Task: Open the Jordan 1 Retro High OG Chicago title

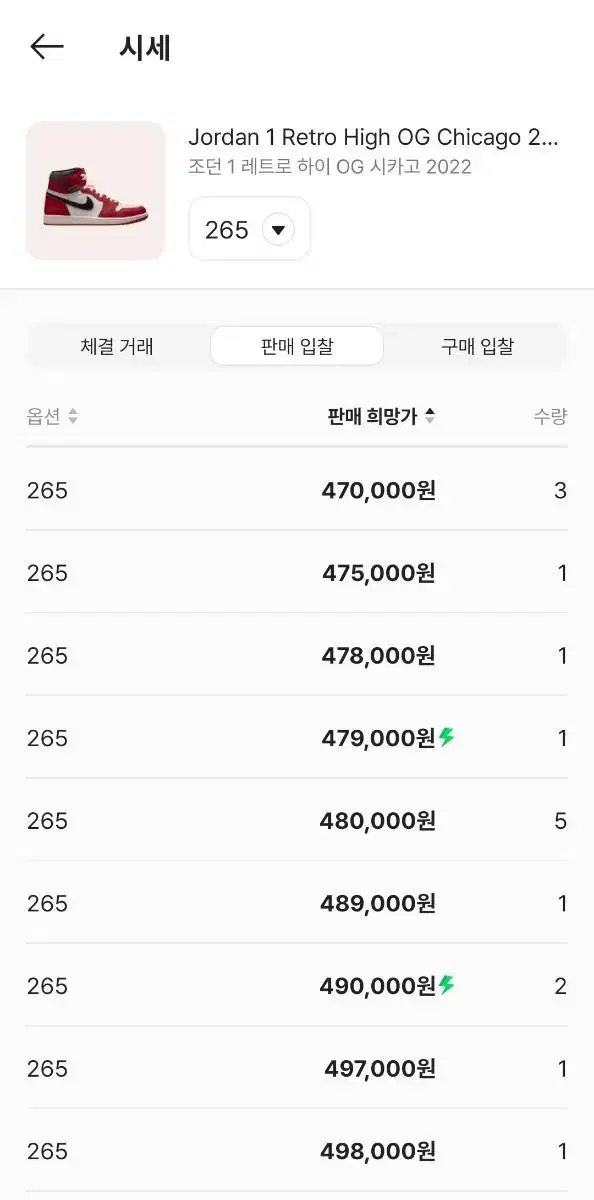Action: tap(373, 137)
